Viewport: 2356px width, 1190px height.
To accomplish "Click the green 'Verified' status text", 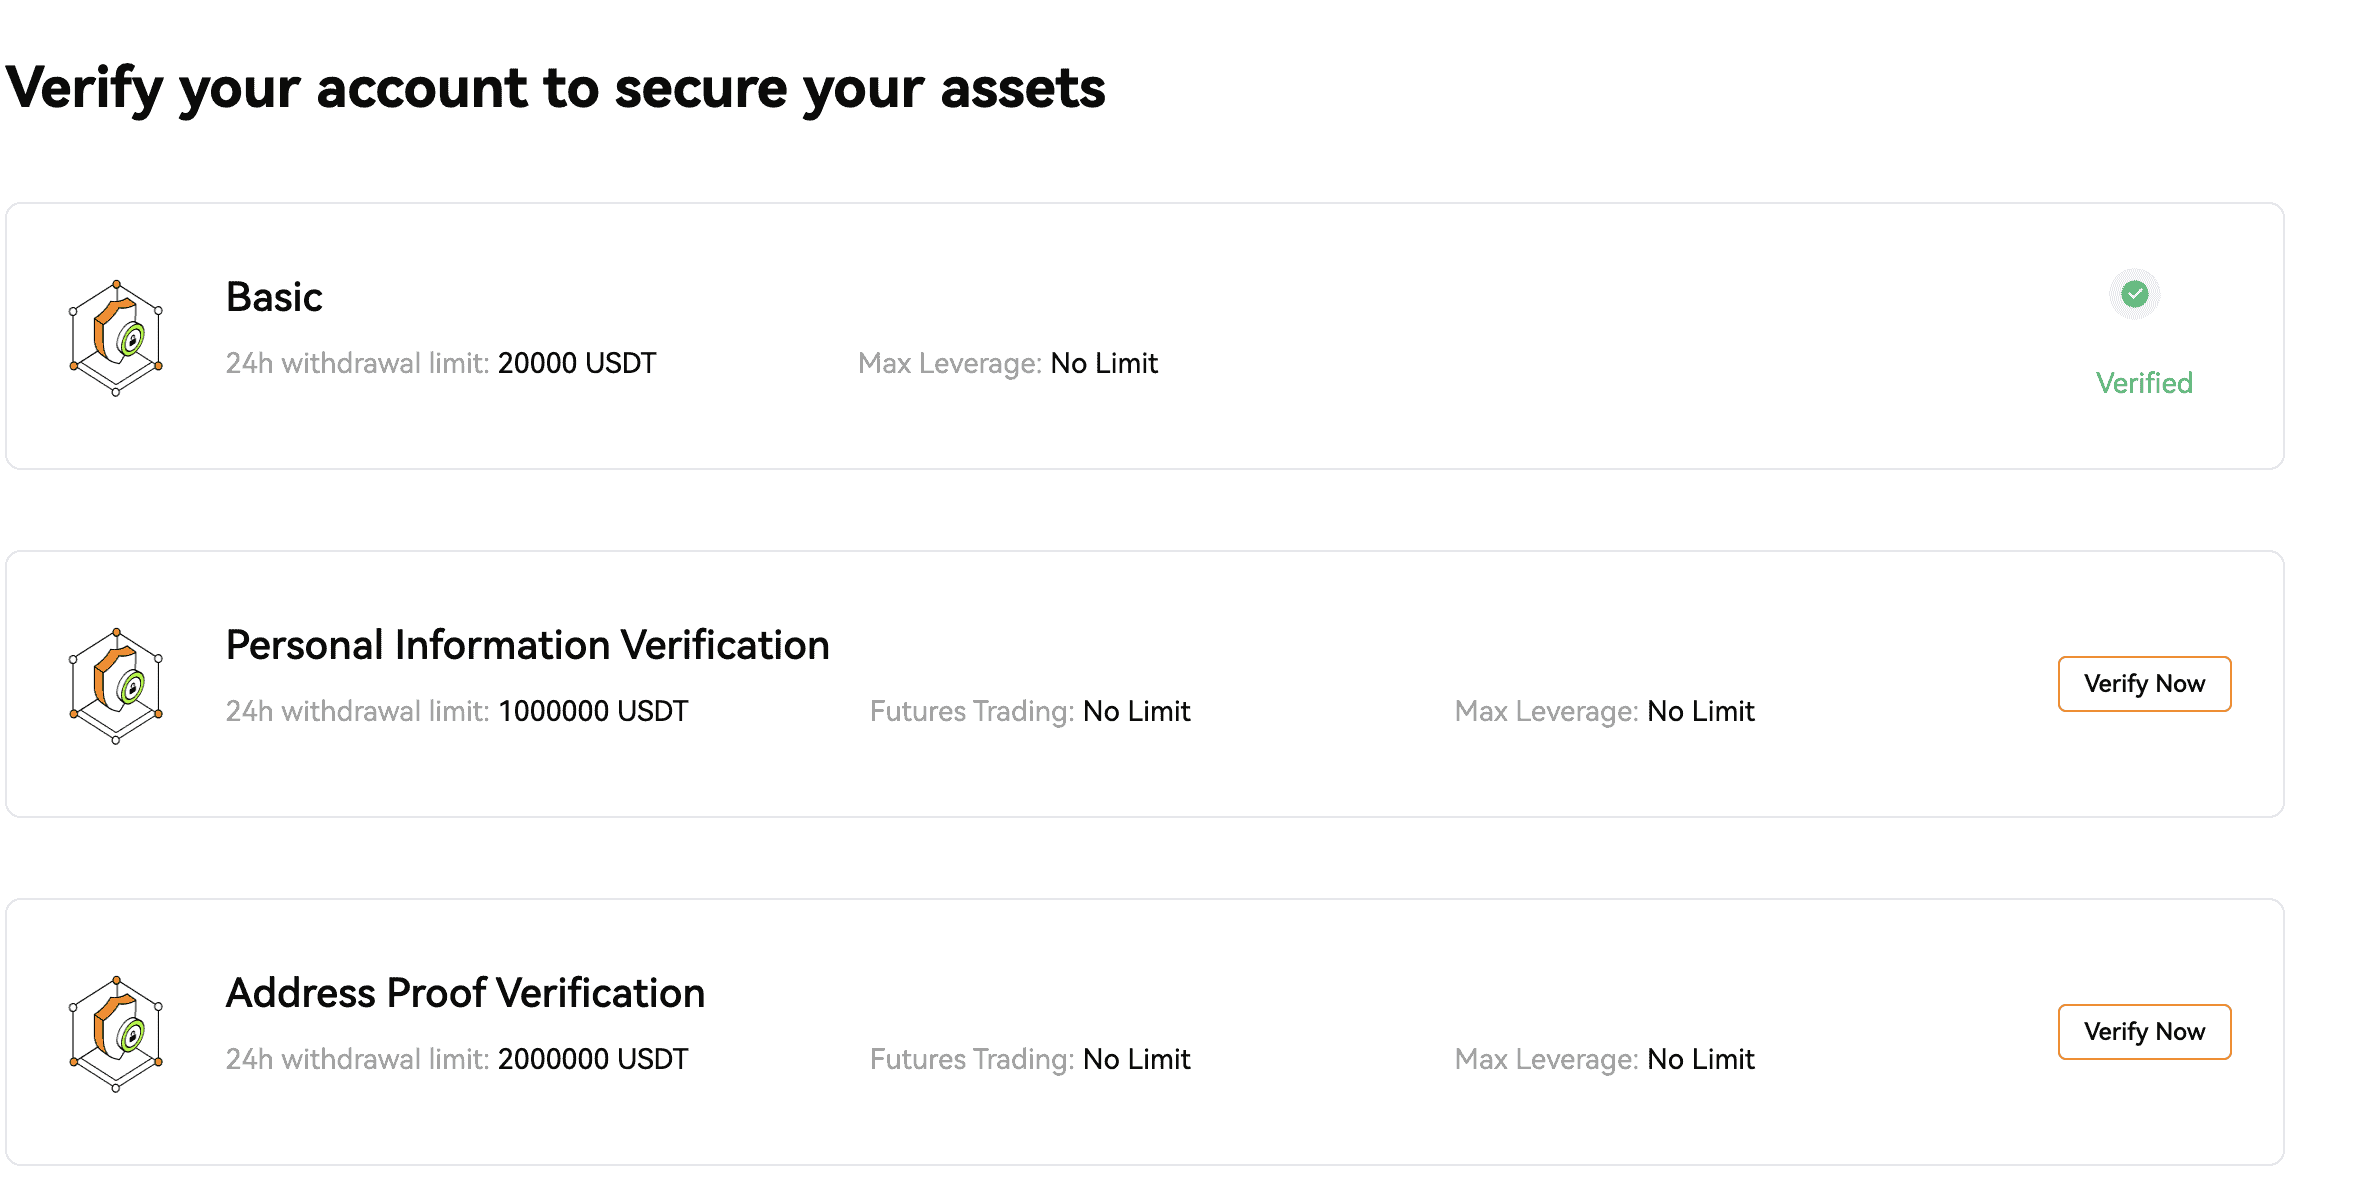I will click(x=2143, y=383).
